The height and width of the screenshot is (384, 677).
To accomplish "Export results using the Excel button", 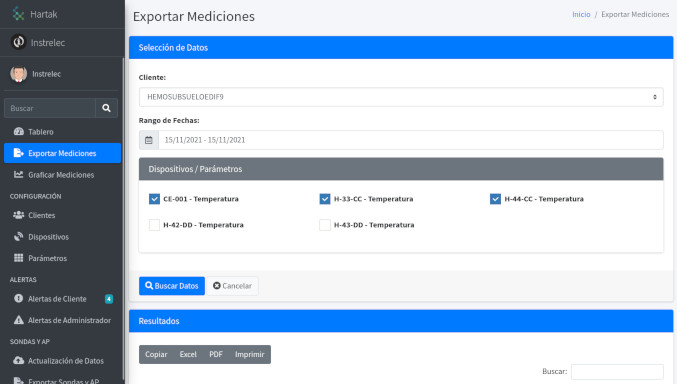I will [x=188, y=354].
